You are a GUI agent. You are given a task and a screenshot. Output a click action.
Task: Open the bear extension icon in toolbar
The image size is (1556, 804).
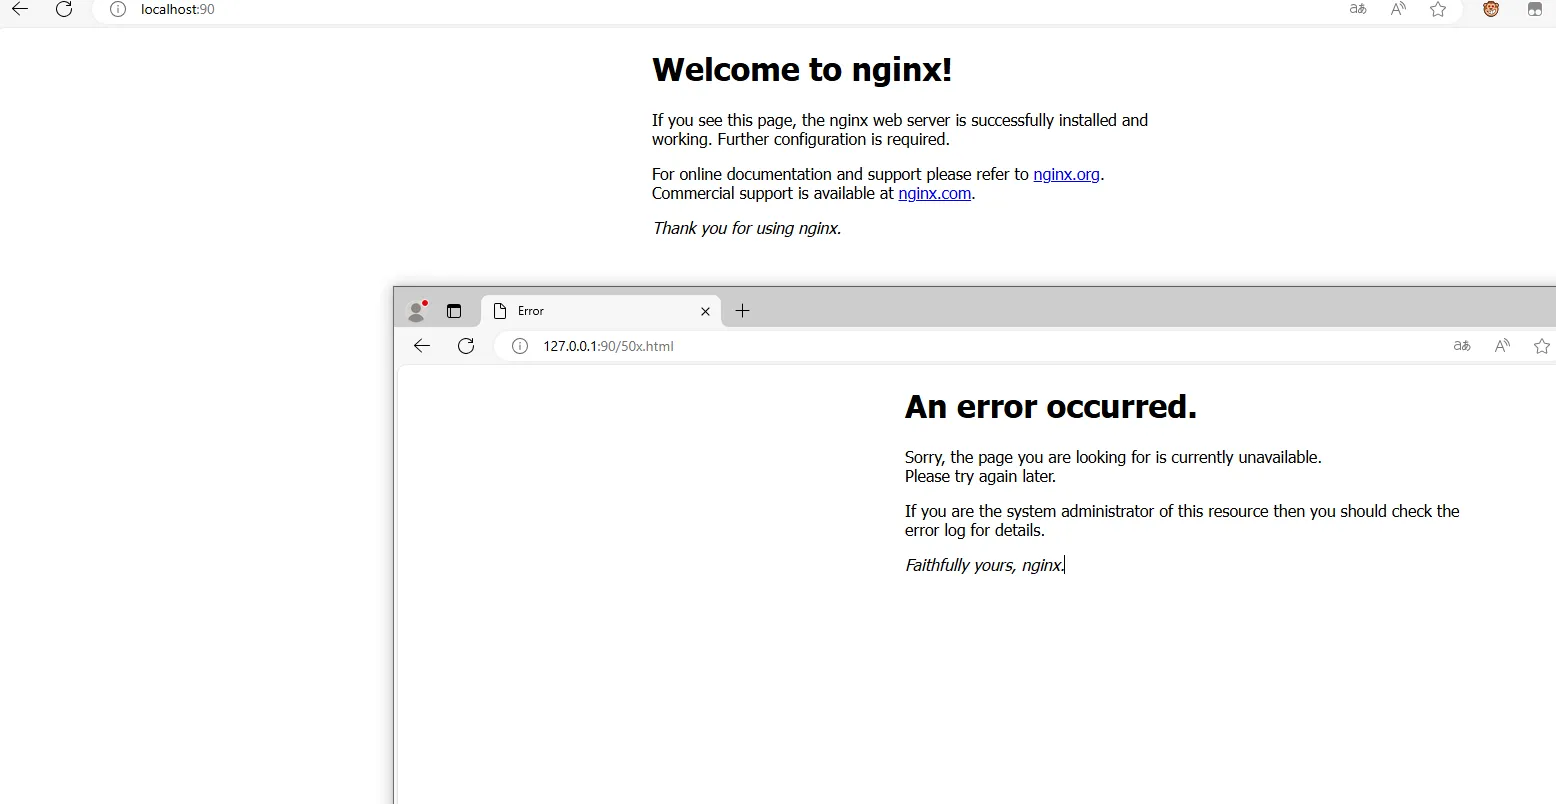1491,9
